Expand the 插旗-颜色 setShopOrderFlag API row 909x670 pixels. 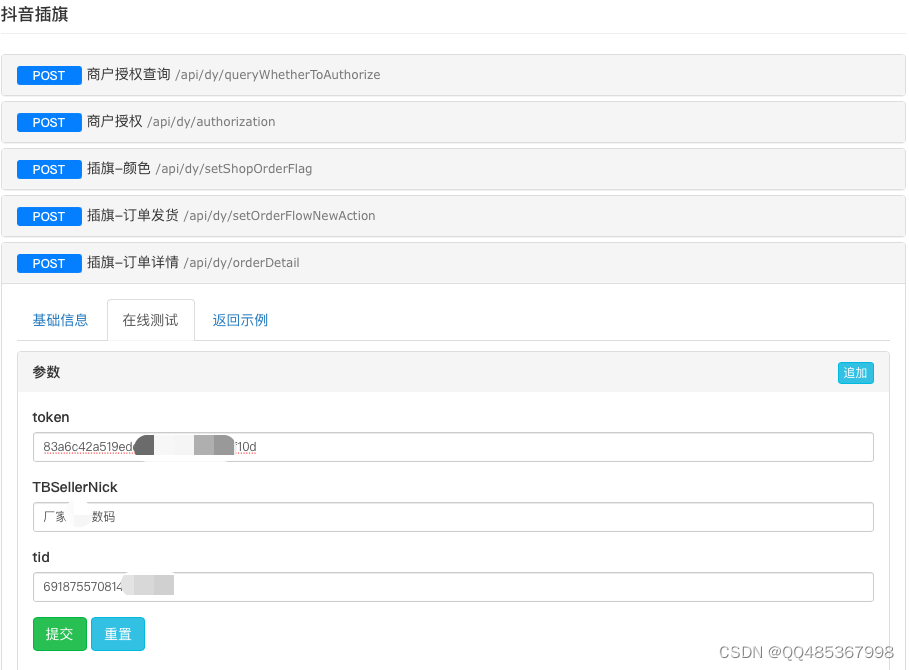453,169
